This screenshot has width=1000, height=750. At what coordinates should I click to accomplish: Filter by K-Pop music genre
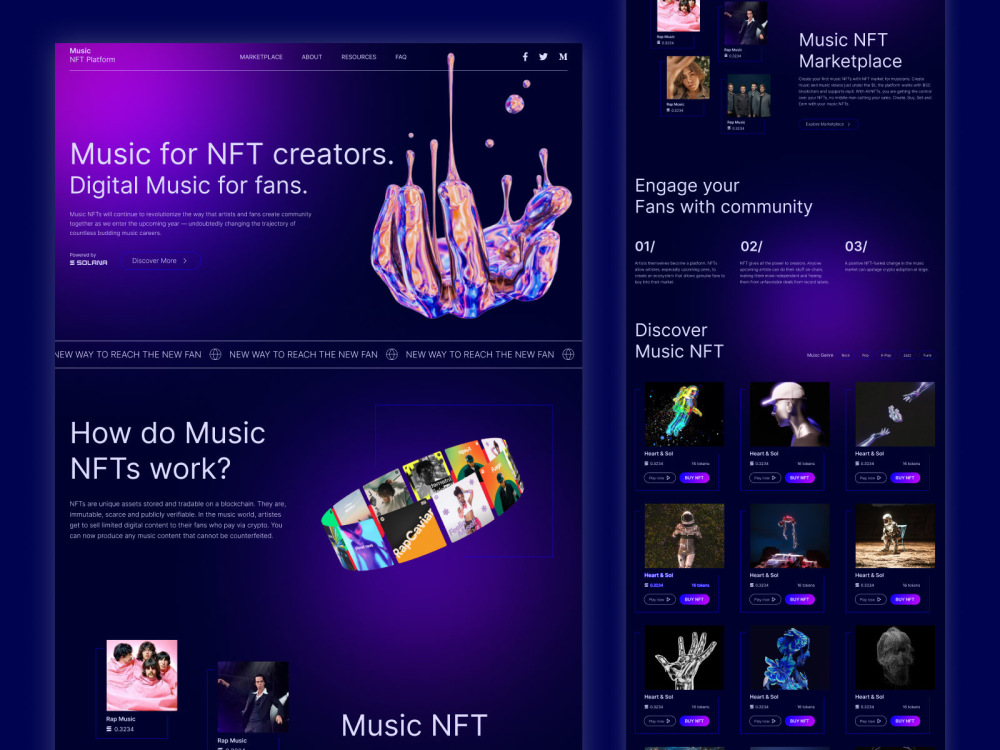(x=886, y=355)
